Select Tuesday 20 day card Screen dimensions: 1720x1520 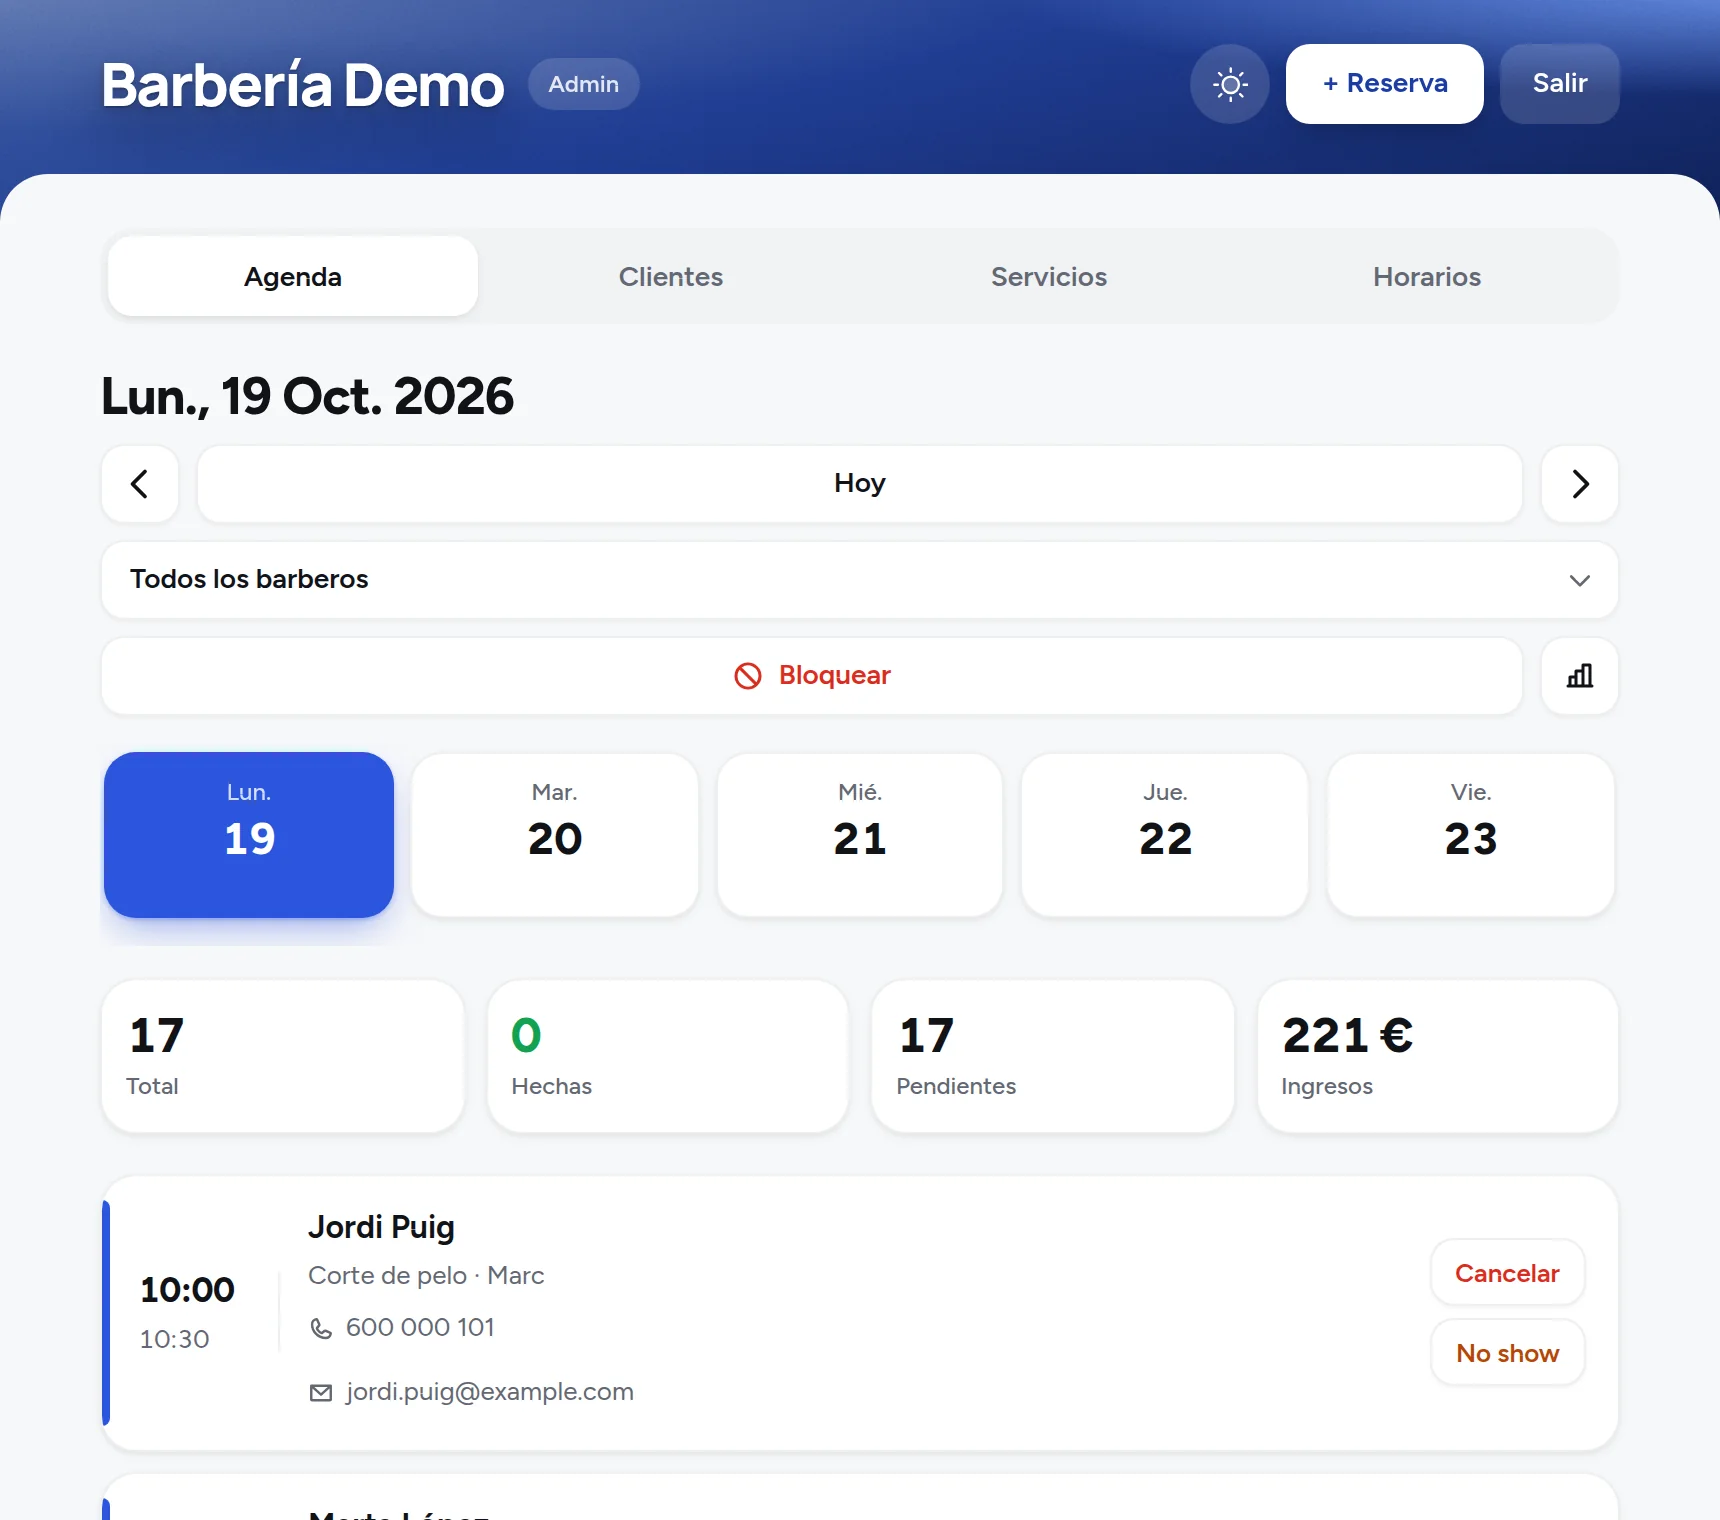pos(555,835)
